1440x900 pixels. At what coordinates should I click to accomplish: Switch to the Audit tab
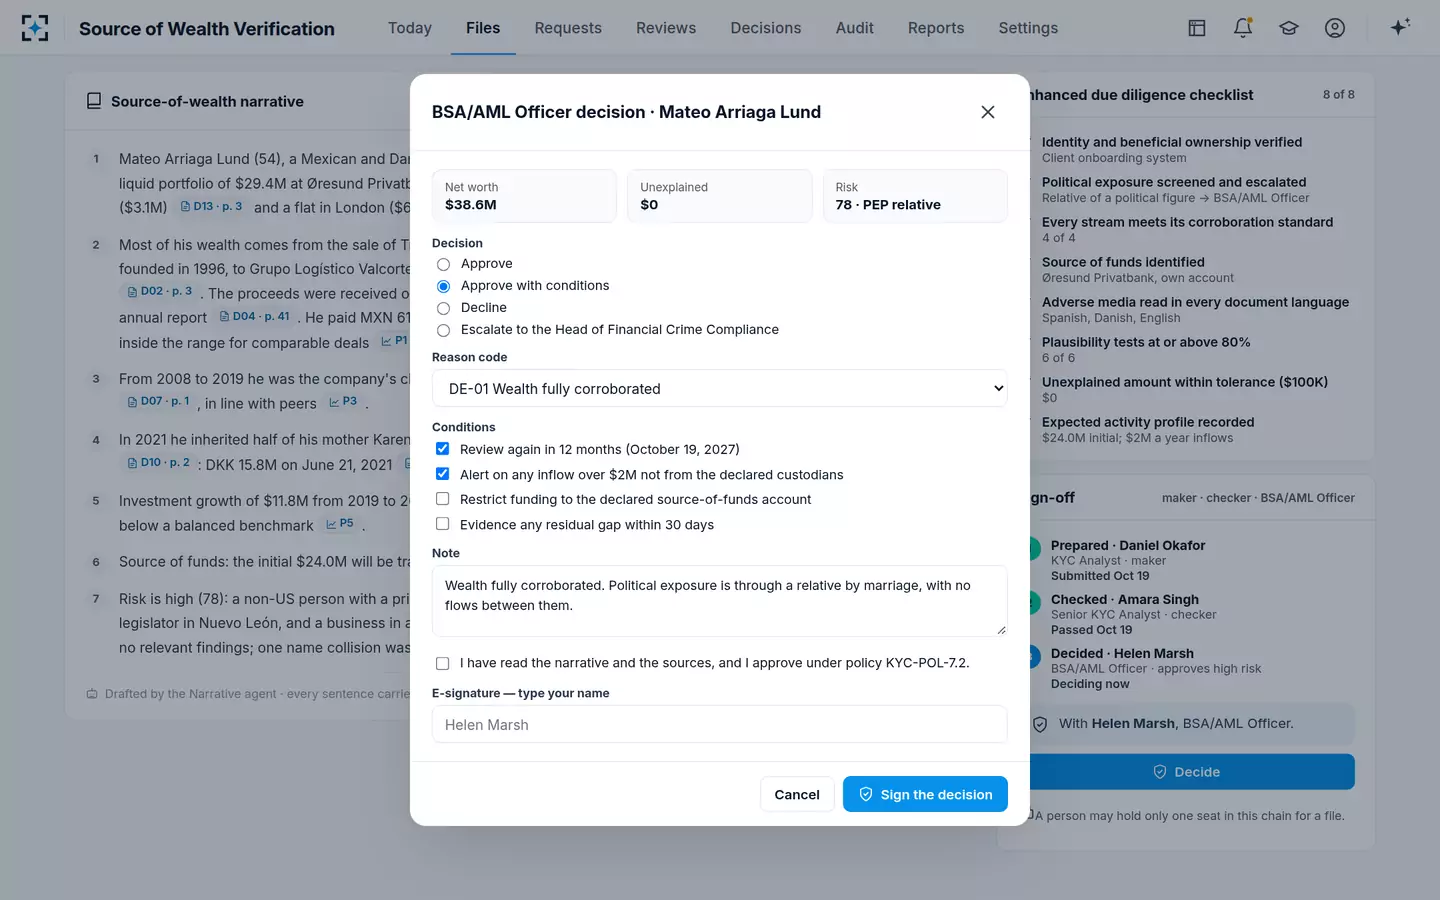tap(855, 28)
